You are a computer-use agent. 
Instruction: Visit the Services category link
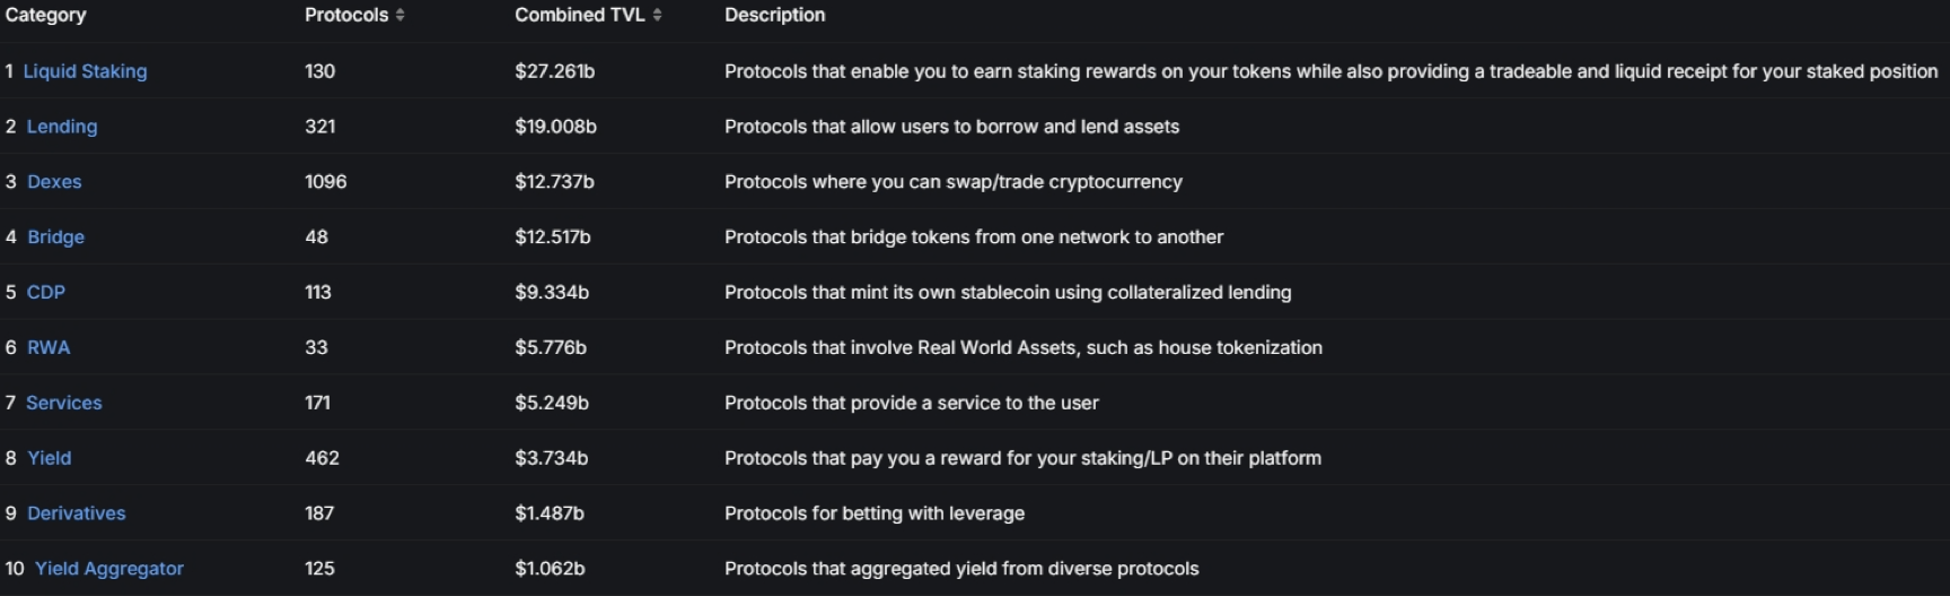coord(64,403)
